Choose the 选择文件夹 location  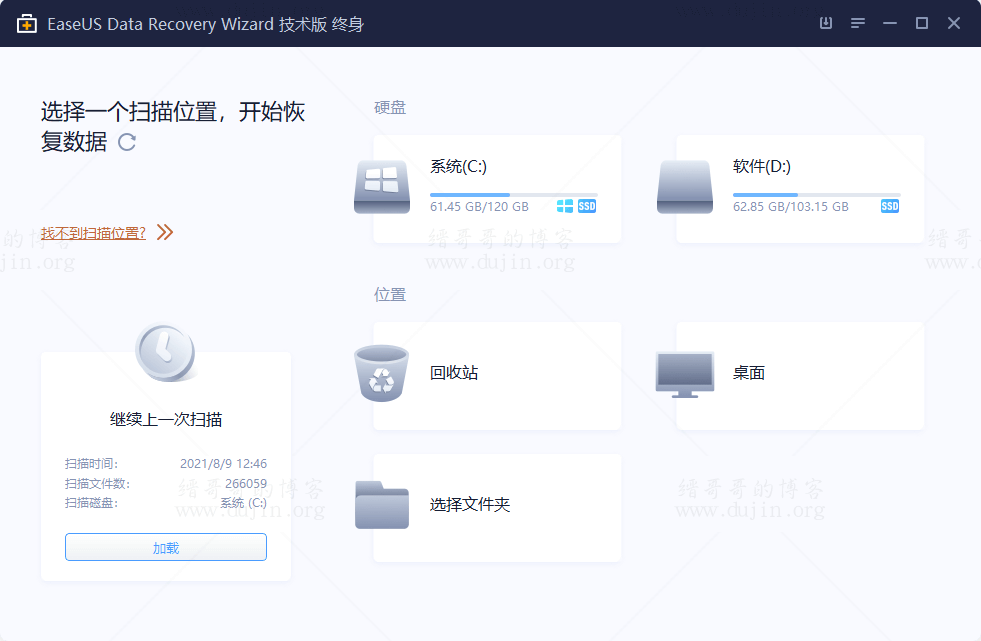click(497, 508)
